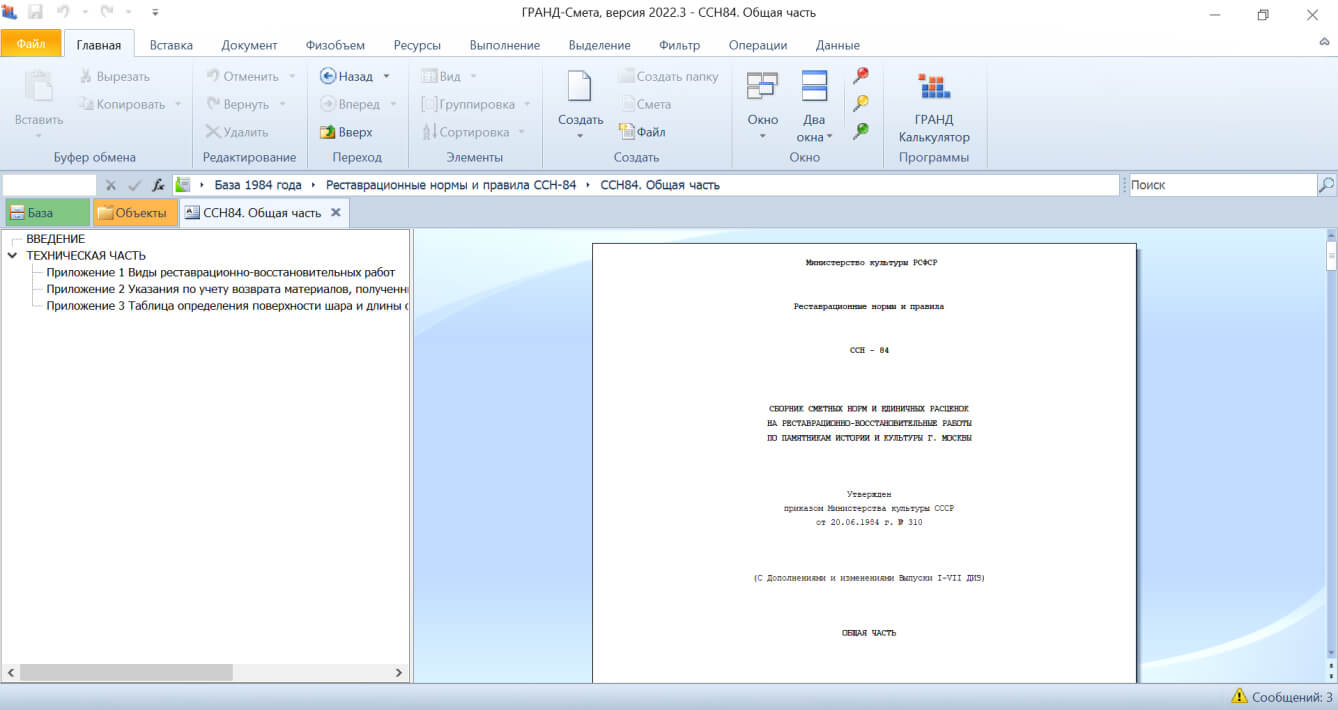Click the Два окна split icon
The height and width of the screenshot is (710, 1338).
(814, 86)
